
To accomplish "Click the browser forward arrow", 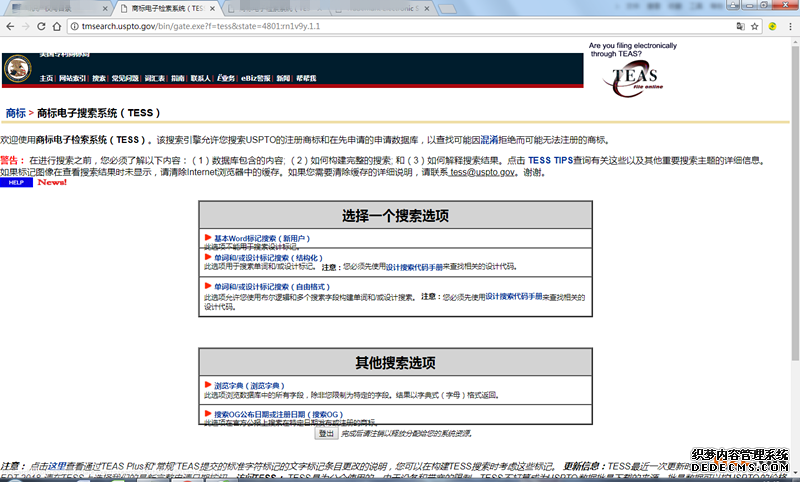I will pos(26,26).
